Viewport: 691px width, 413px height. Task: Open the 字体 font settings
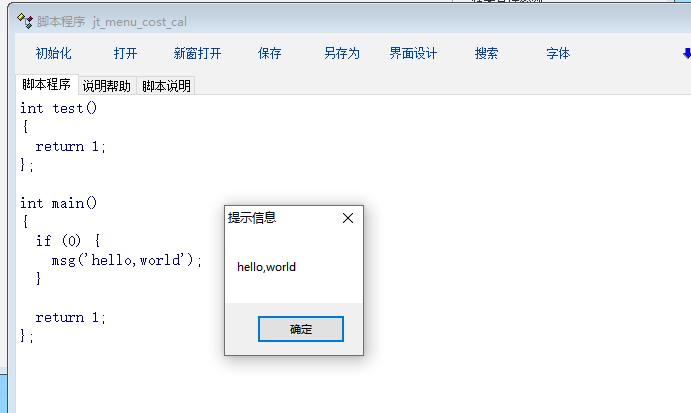558,54
